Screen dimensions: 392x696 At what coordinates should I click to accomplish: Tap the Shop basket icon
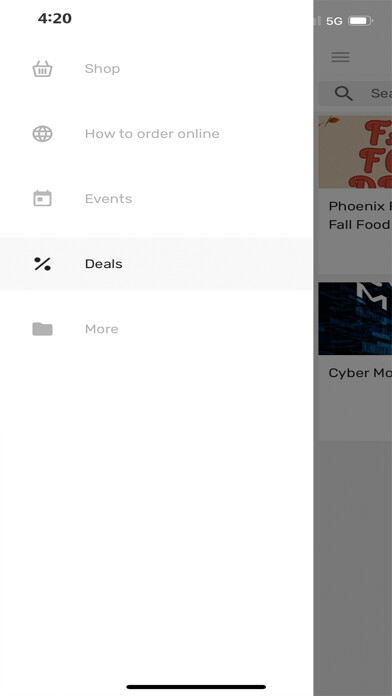pos(42,69)
